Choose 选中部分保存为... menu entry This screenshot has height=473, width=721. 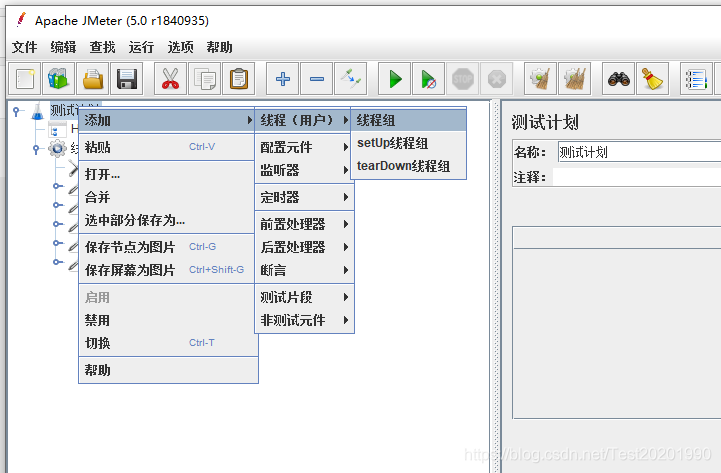(x=166, y=220)
